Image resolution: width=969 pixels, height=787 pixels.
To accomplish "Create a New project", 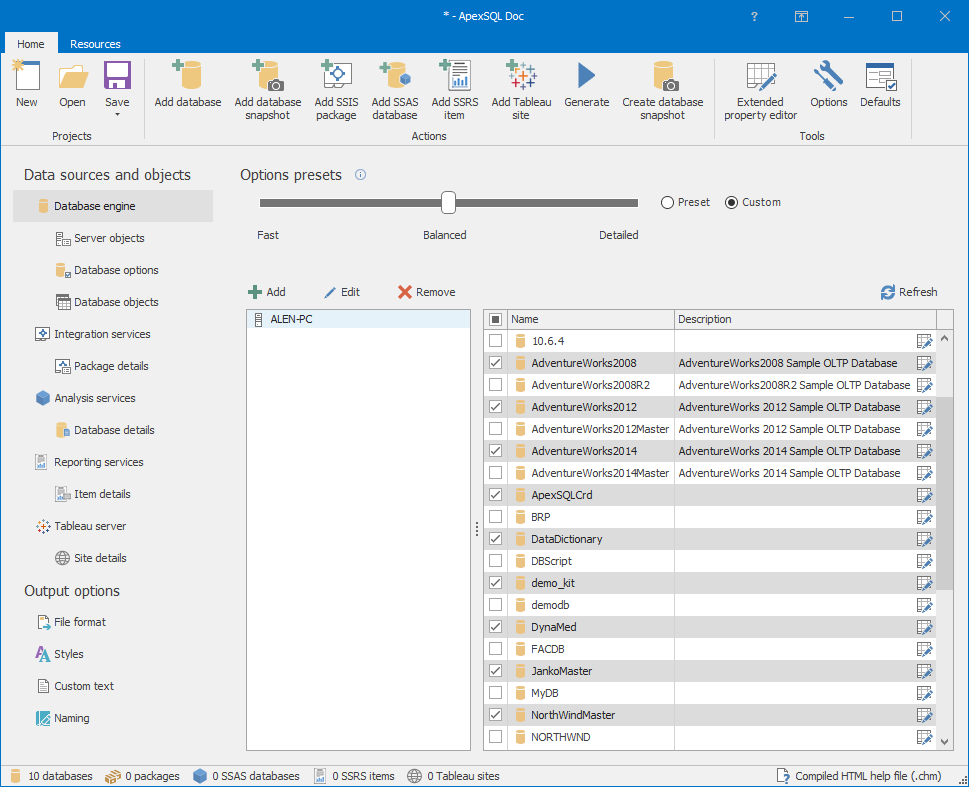I will click(27, 84).
